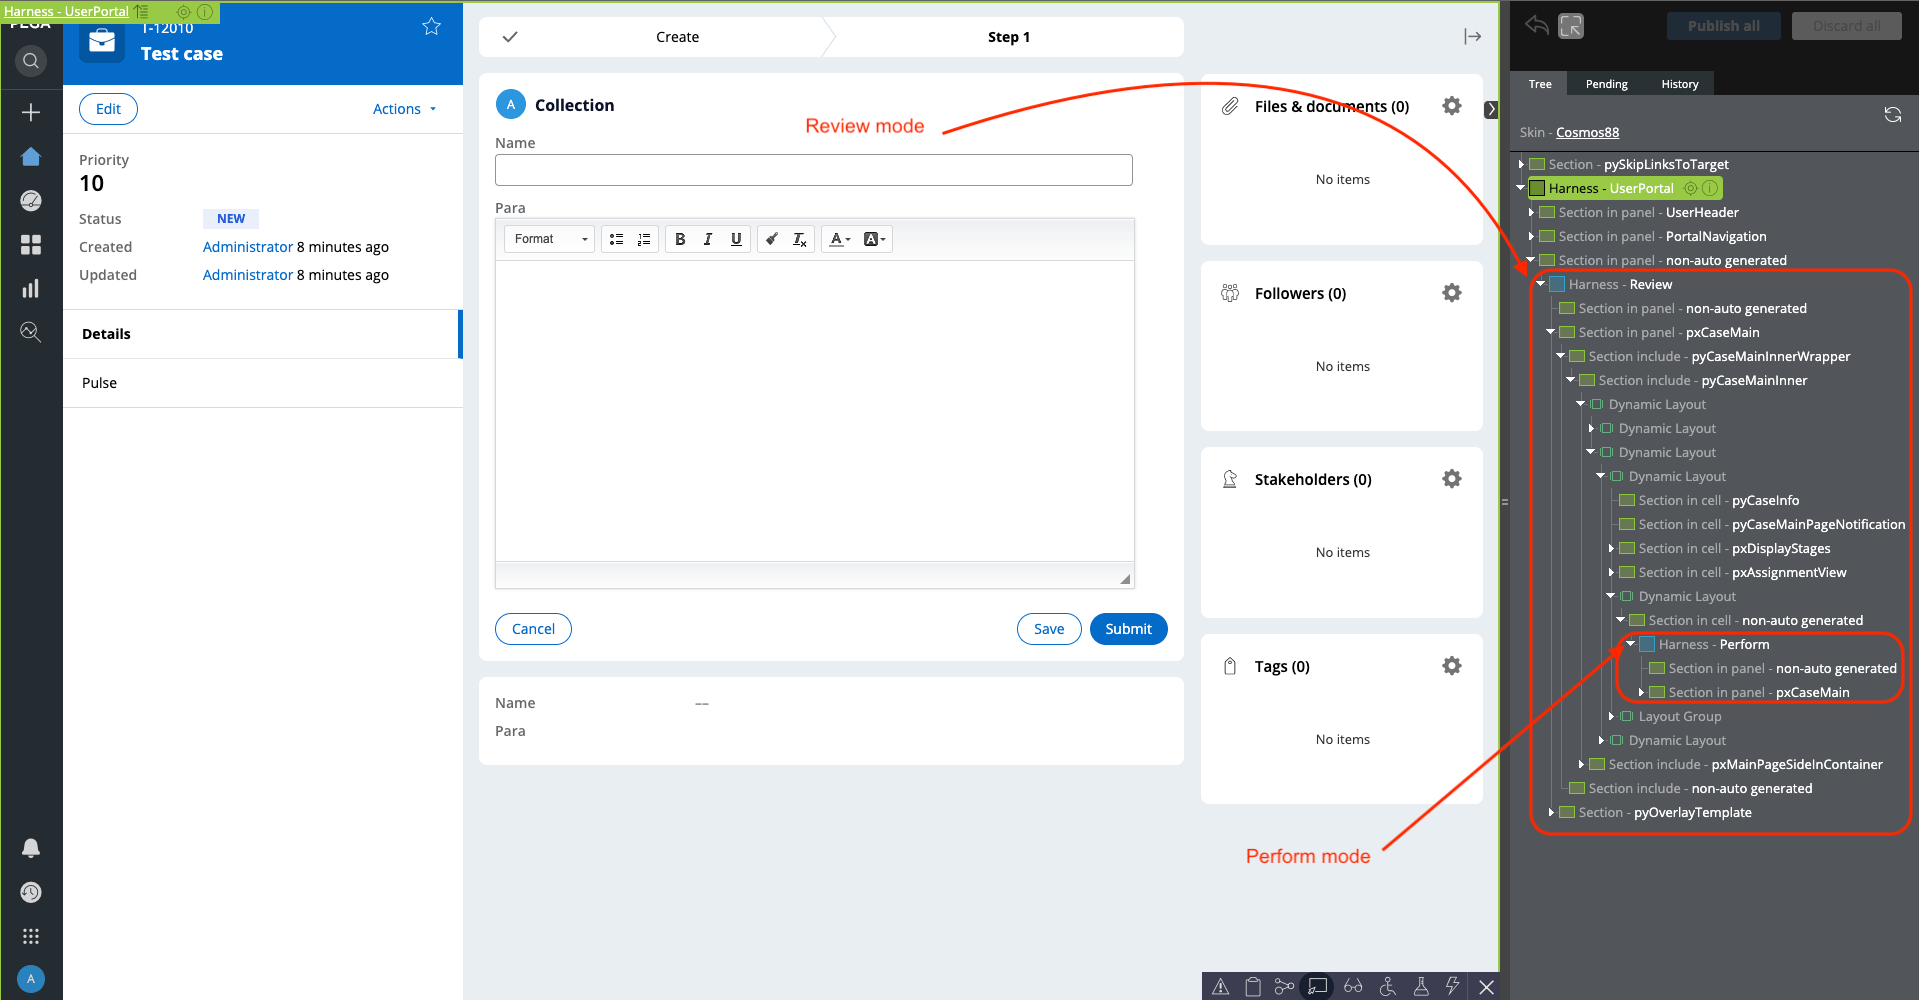This screenshot has width=1919, height=1000.
Task: Collapse the Harness - Review tree node
Action: click(x=1540, y=284)
